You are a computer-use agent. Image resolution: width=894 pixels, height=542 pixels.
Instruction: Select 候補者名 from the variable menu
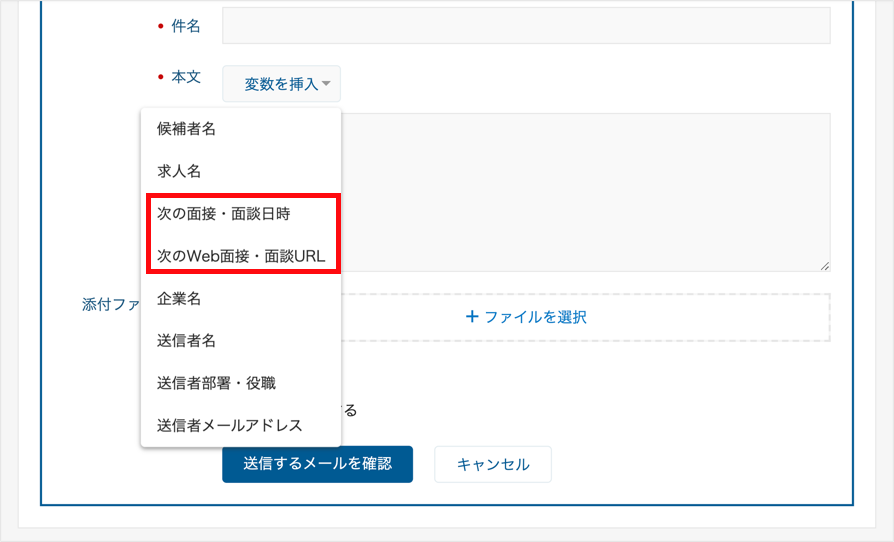tap(241, 129)
